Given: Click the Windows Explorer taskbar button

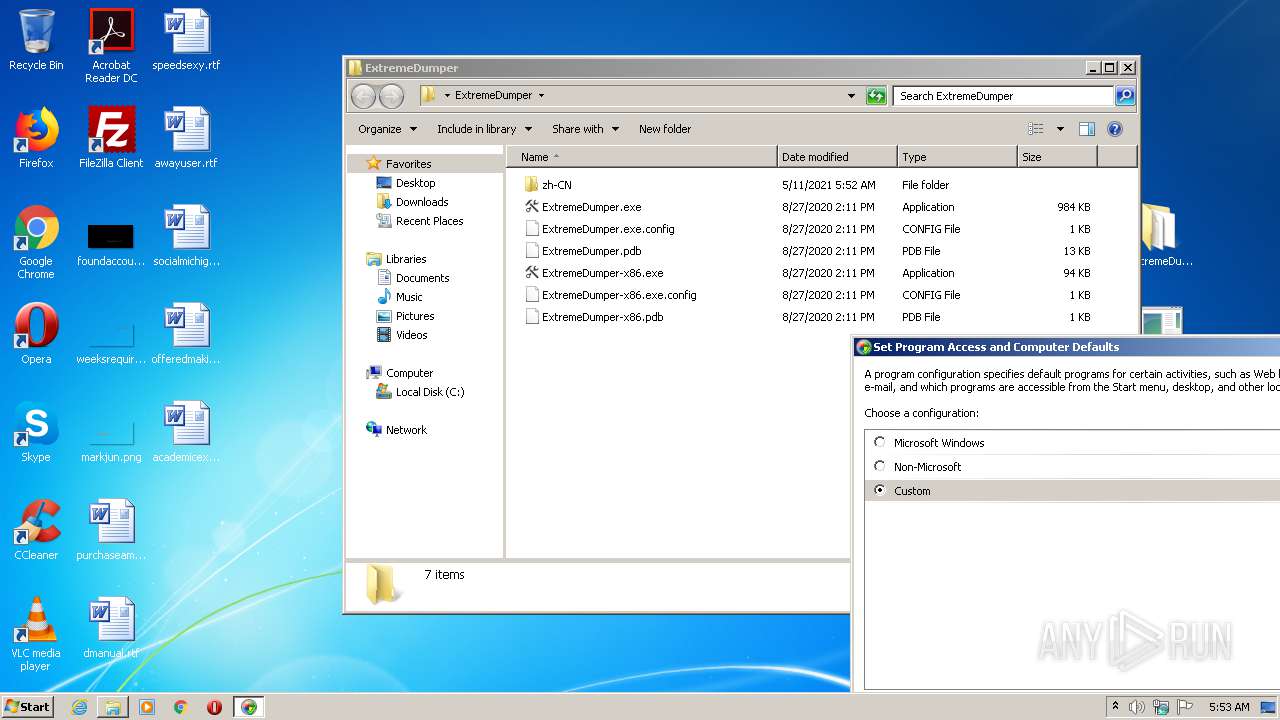Looking at the screenshot, I should point(113,707).
